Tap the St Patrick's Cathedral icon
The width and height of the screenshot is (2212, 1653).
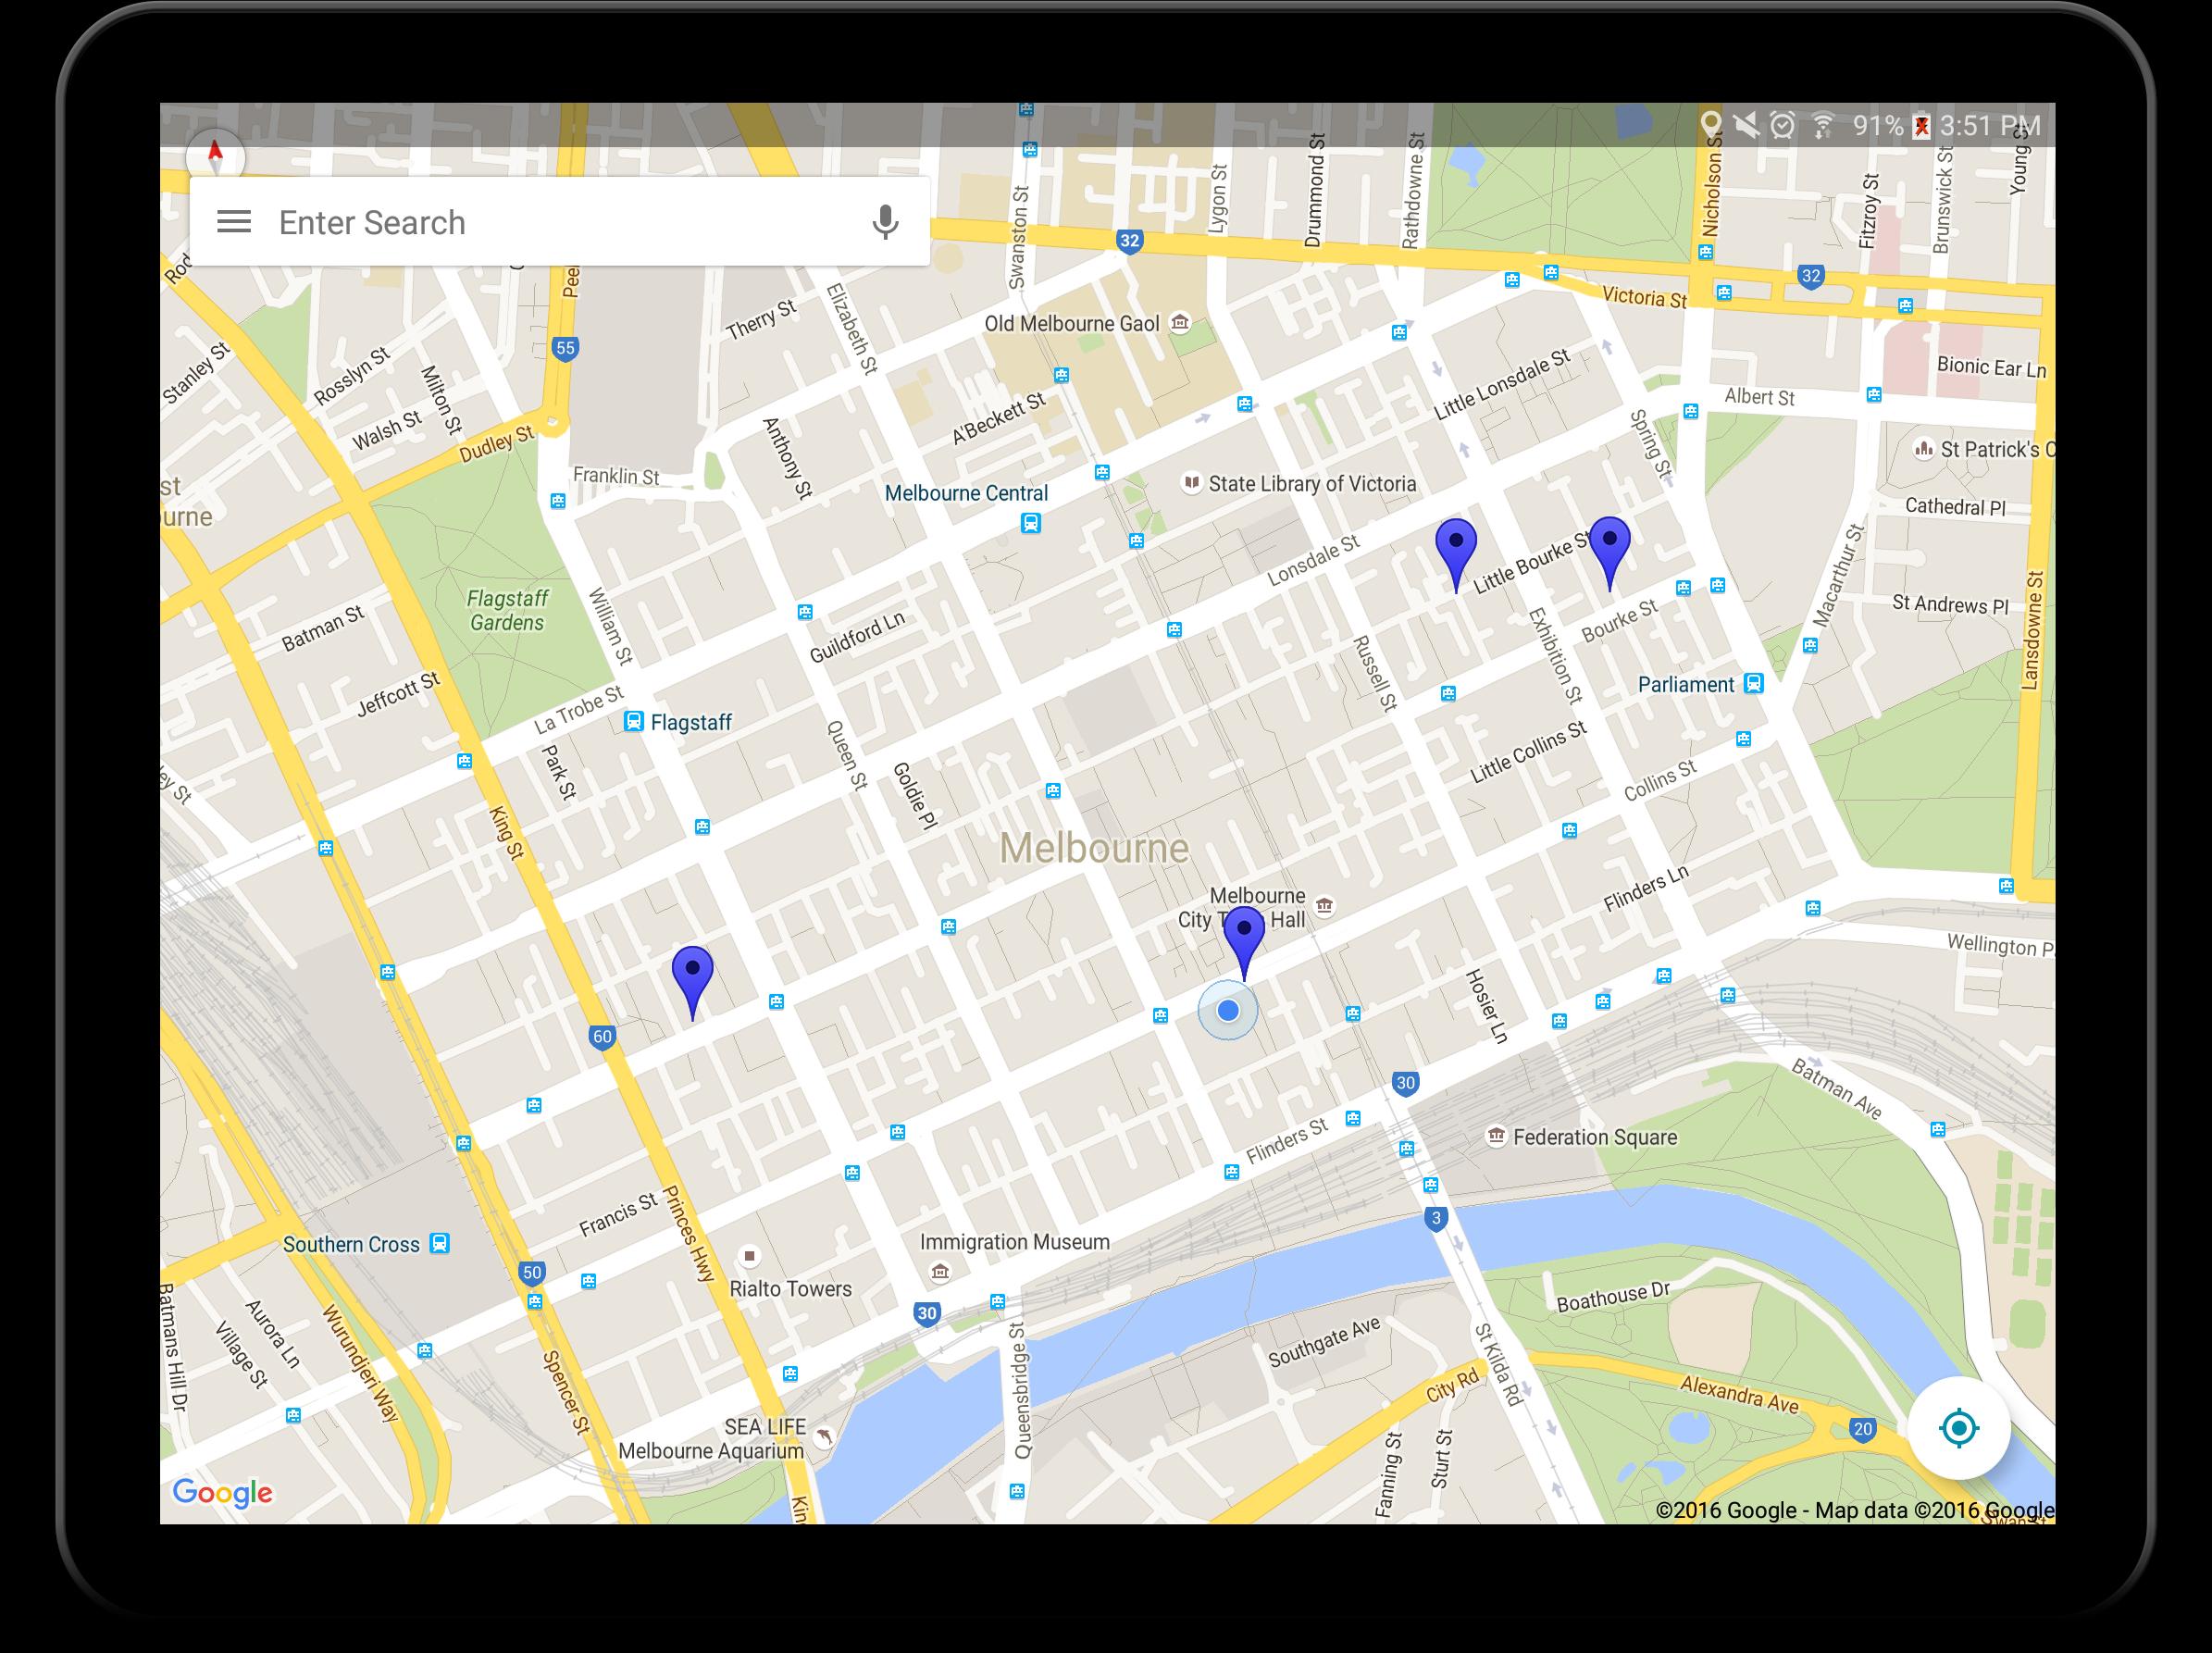click(1923, 448)
